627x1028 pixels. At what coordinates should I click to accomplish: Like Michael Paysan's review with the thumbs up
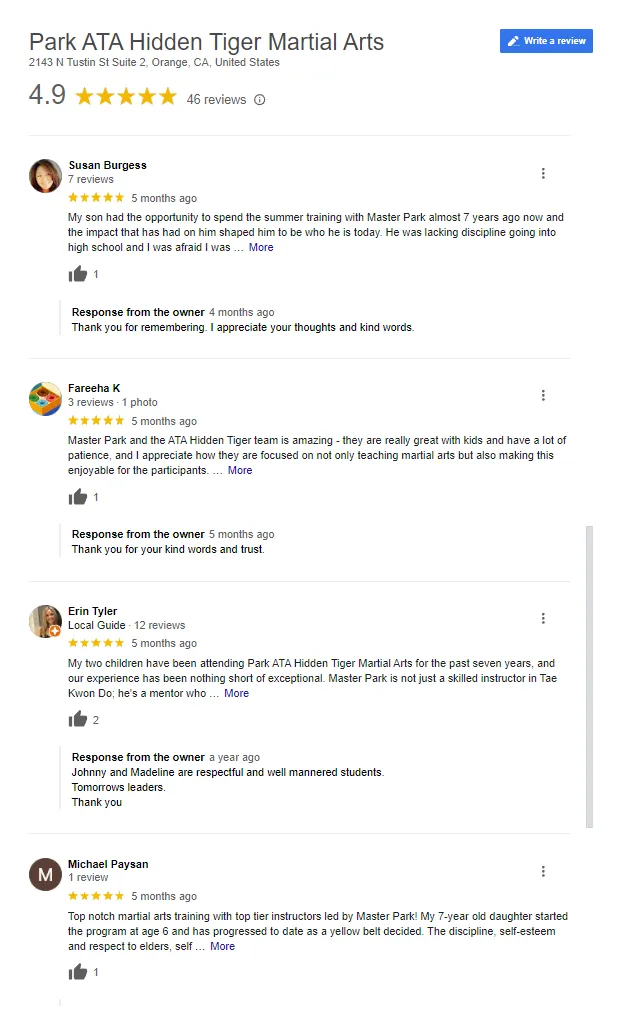(77, 972)
